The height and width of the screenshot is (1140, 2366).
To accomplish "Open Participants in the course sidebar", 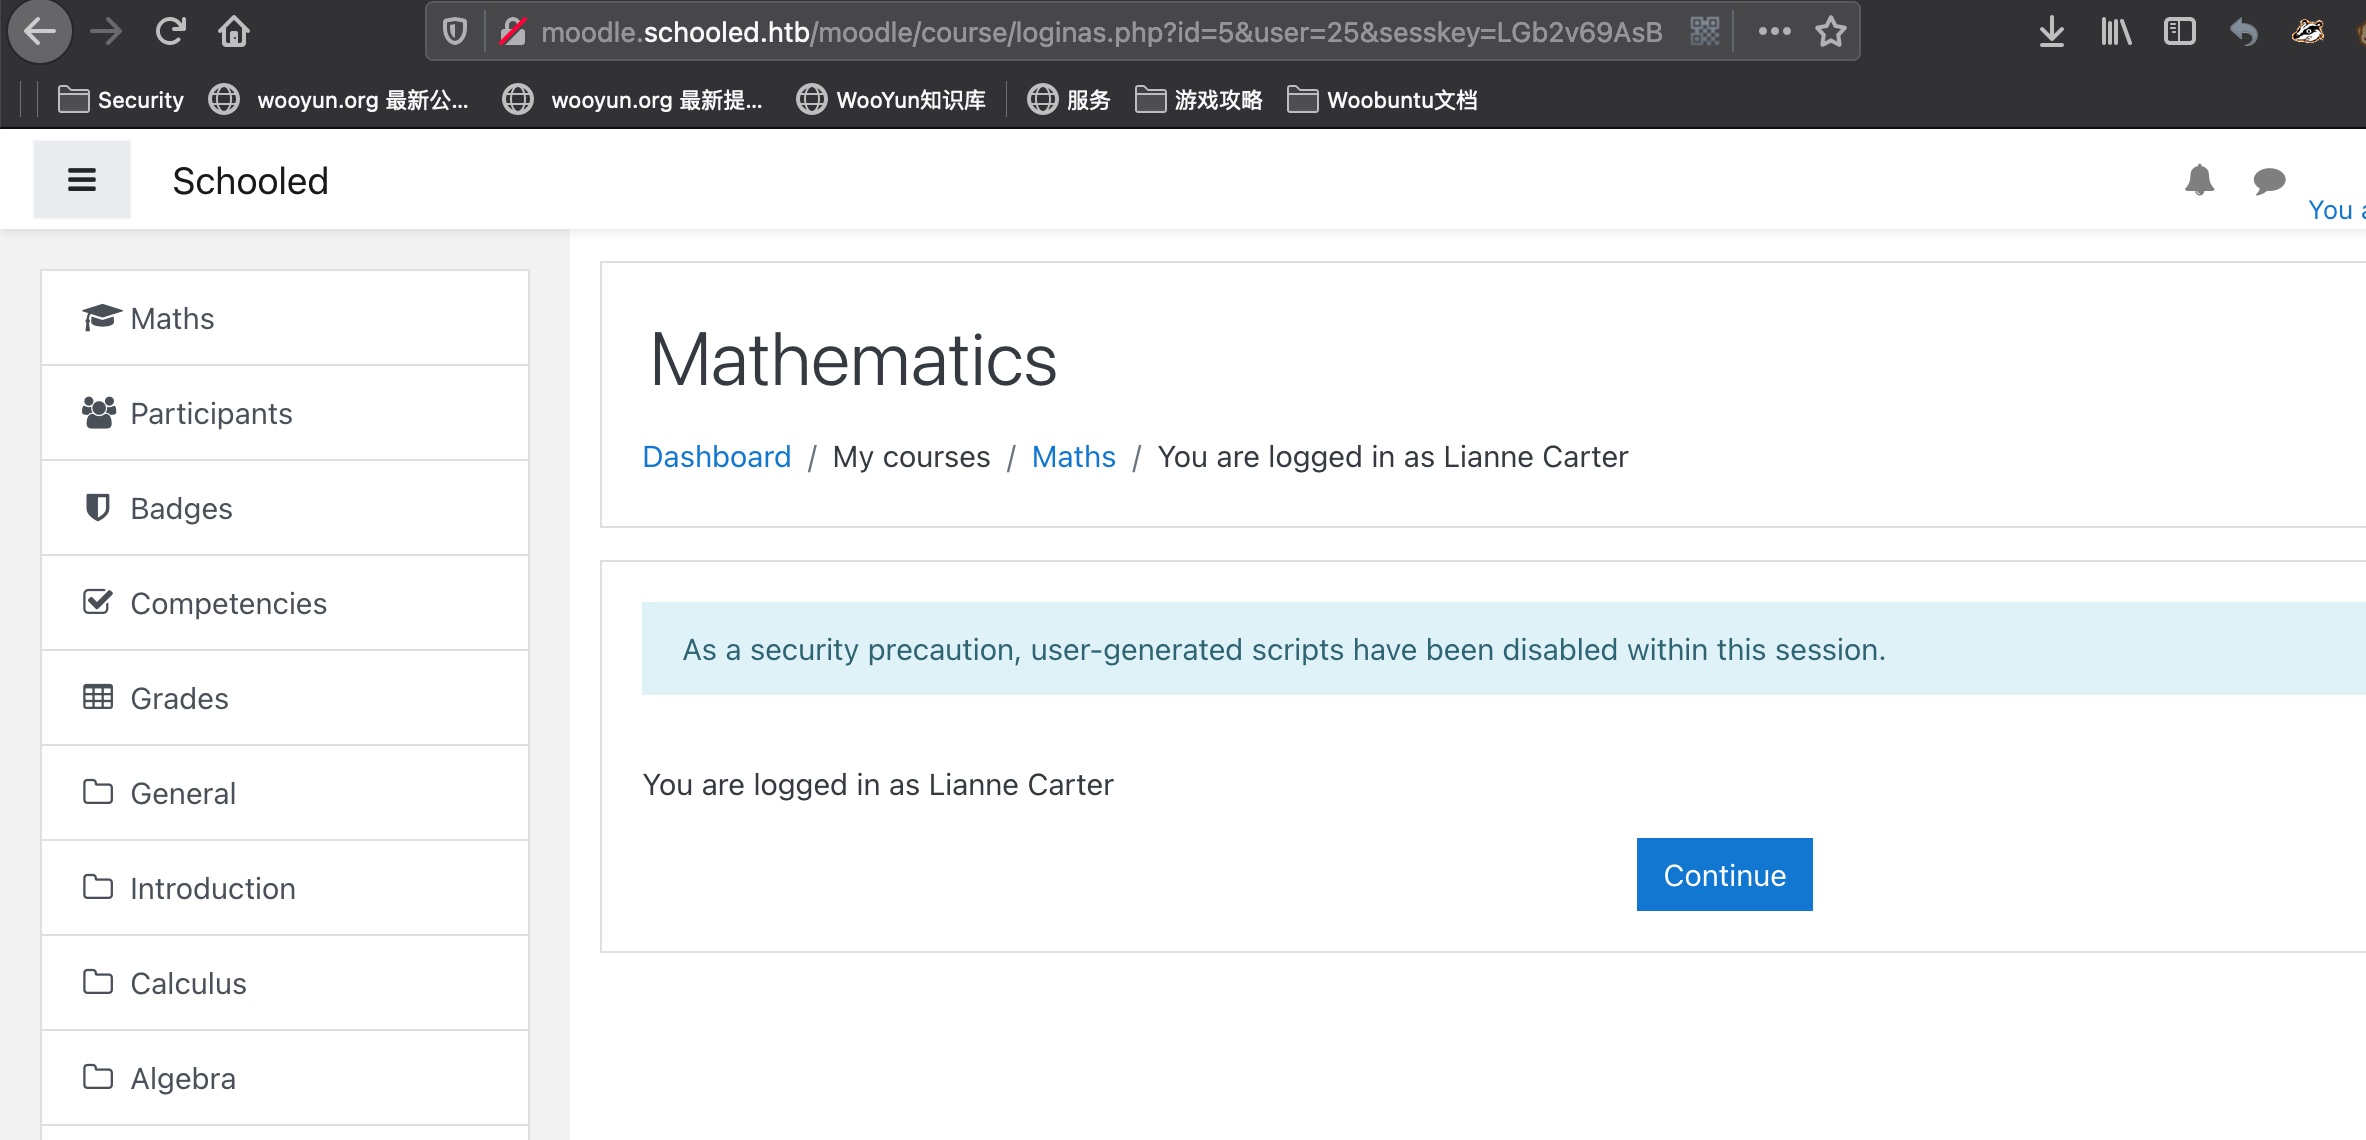I will 211,413.
